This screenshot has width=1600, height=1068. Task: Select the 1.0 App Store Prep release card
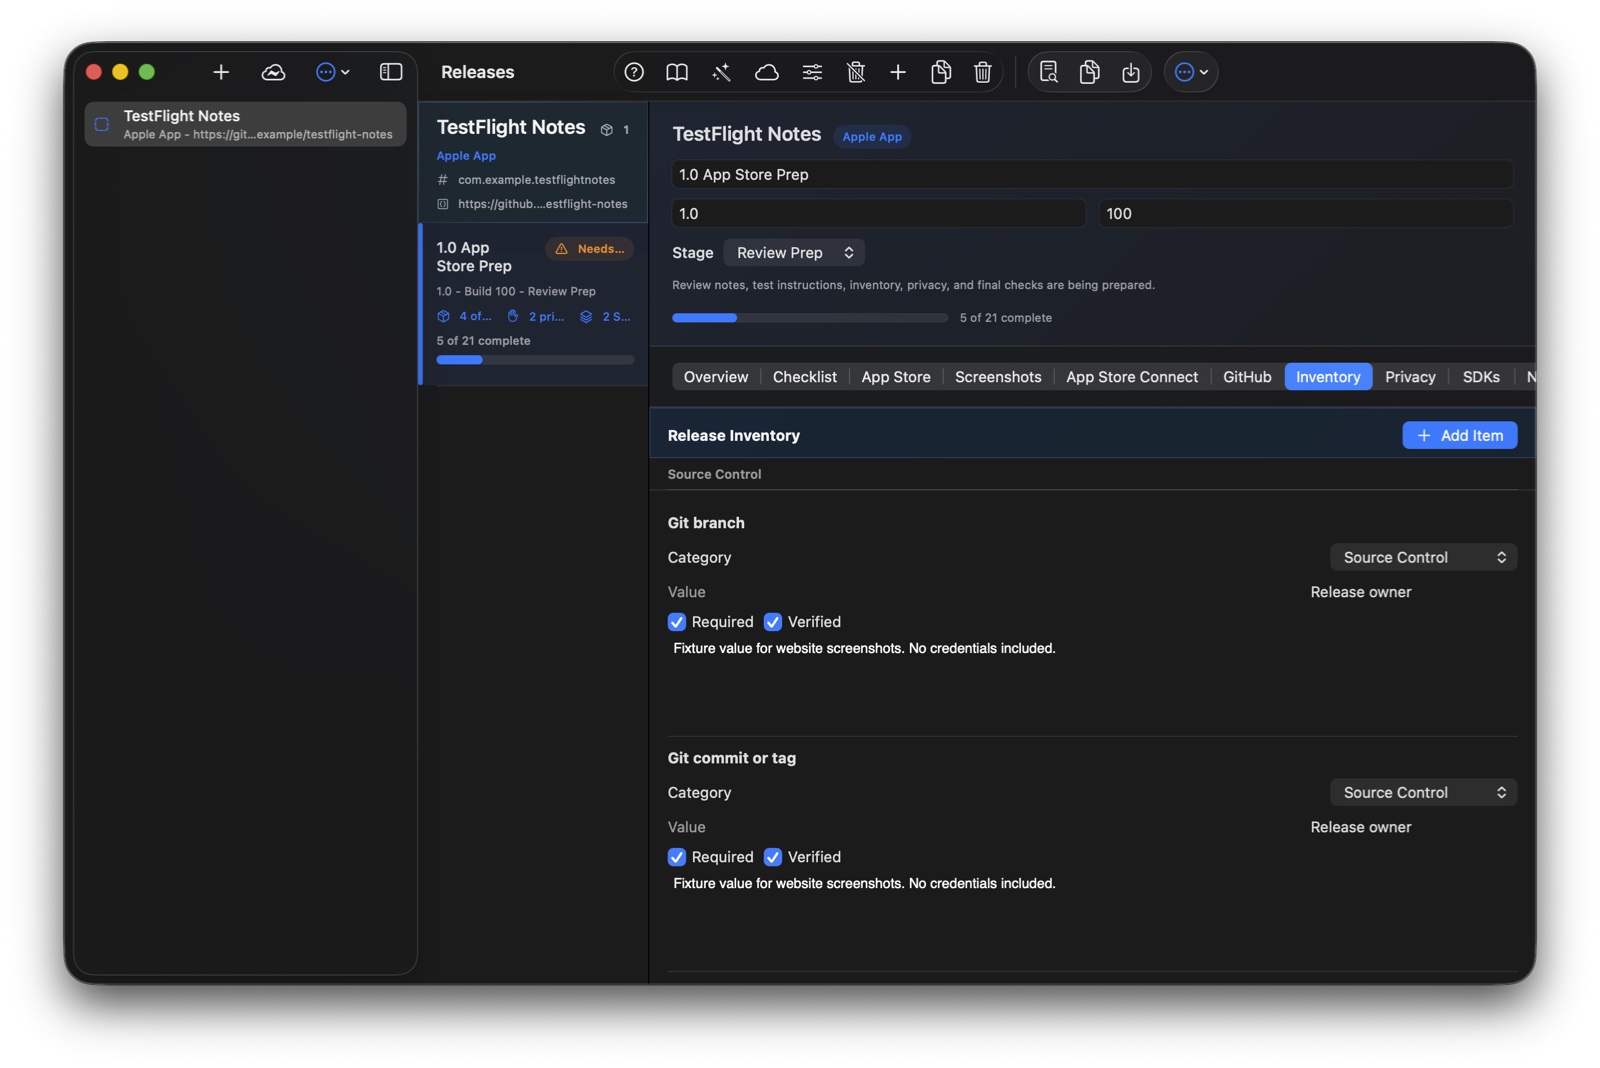tap(534, 304)
